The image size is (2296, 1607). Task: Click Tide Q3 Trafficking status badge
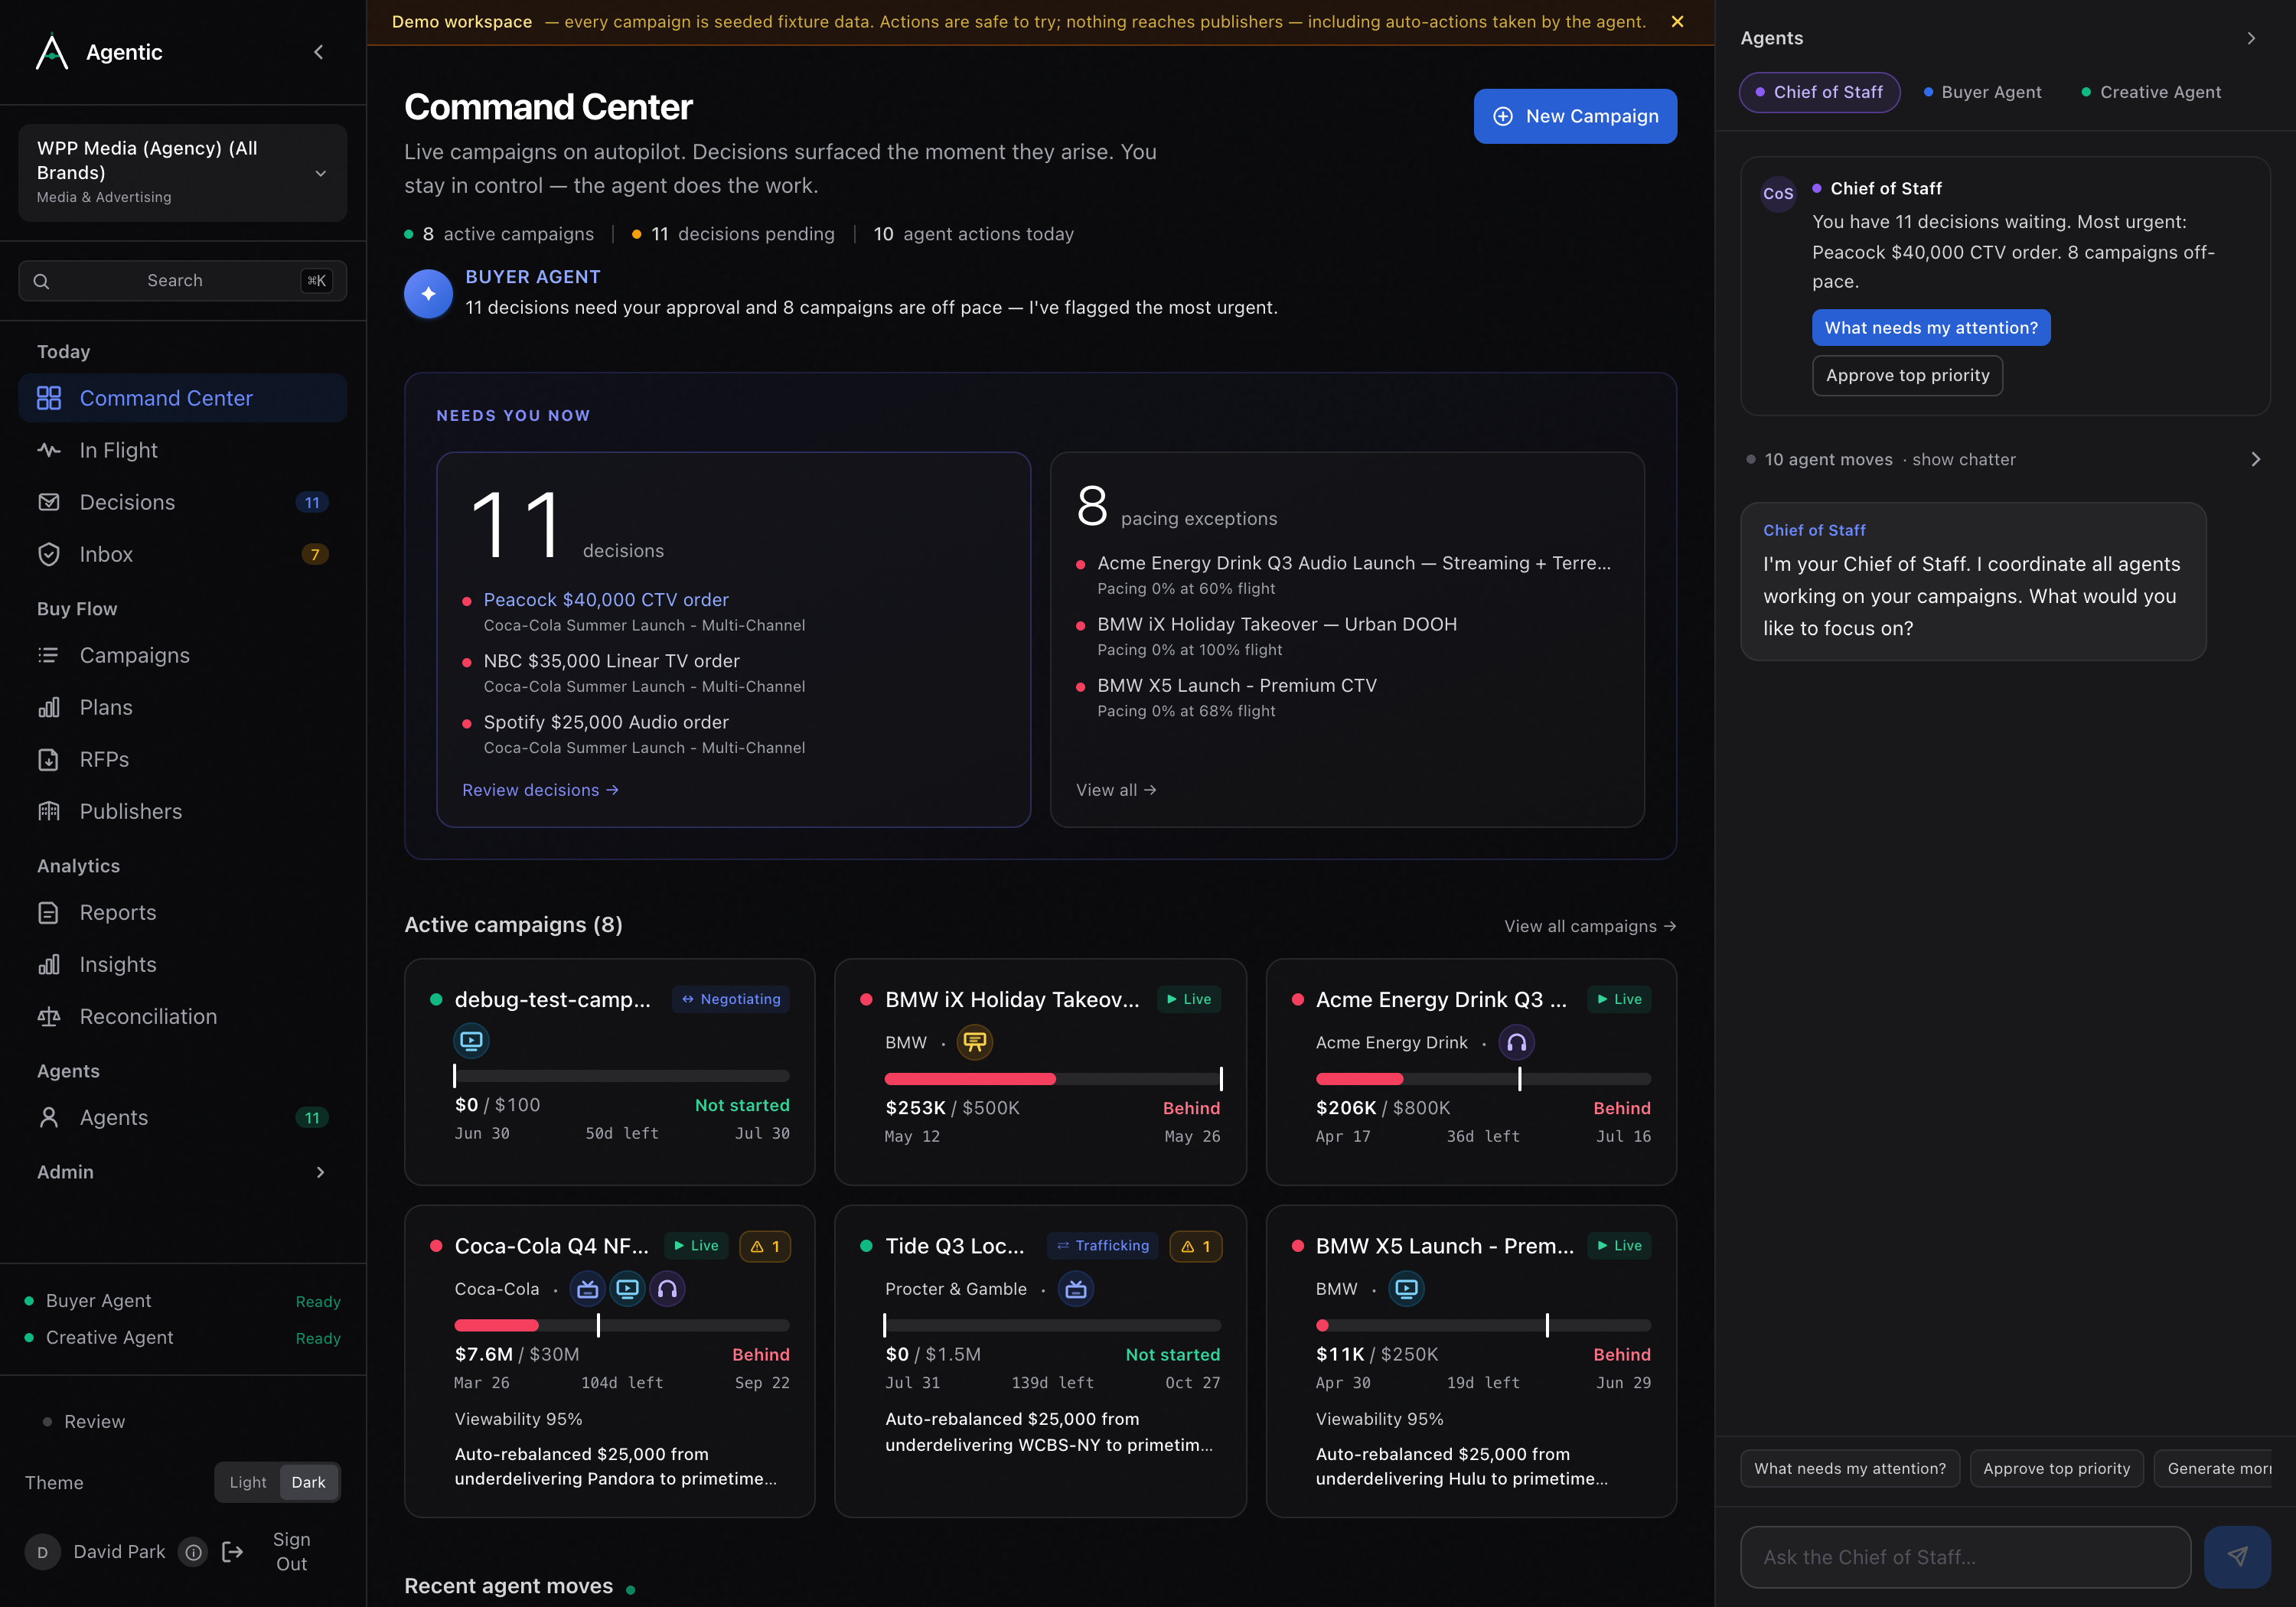pos(1103,1246)
